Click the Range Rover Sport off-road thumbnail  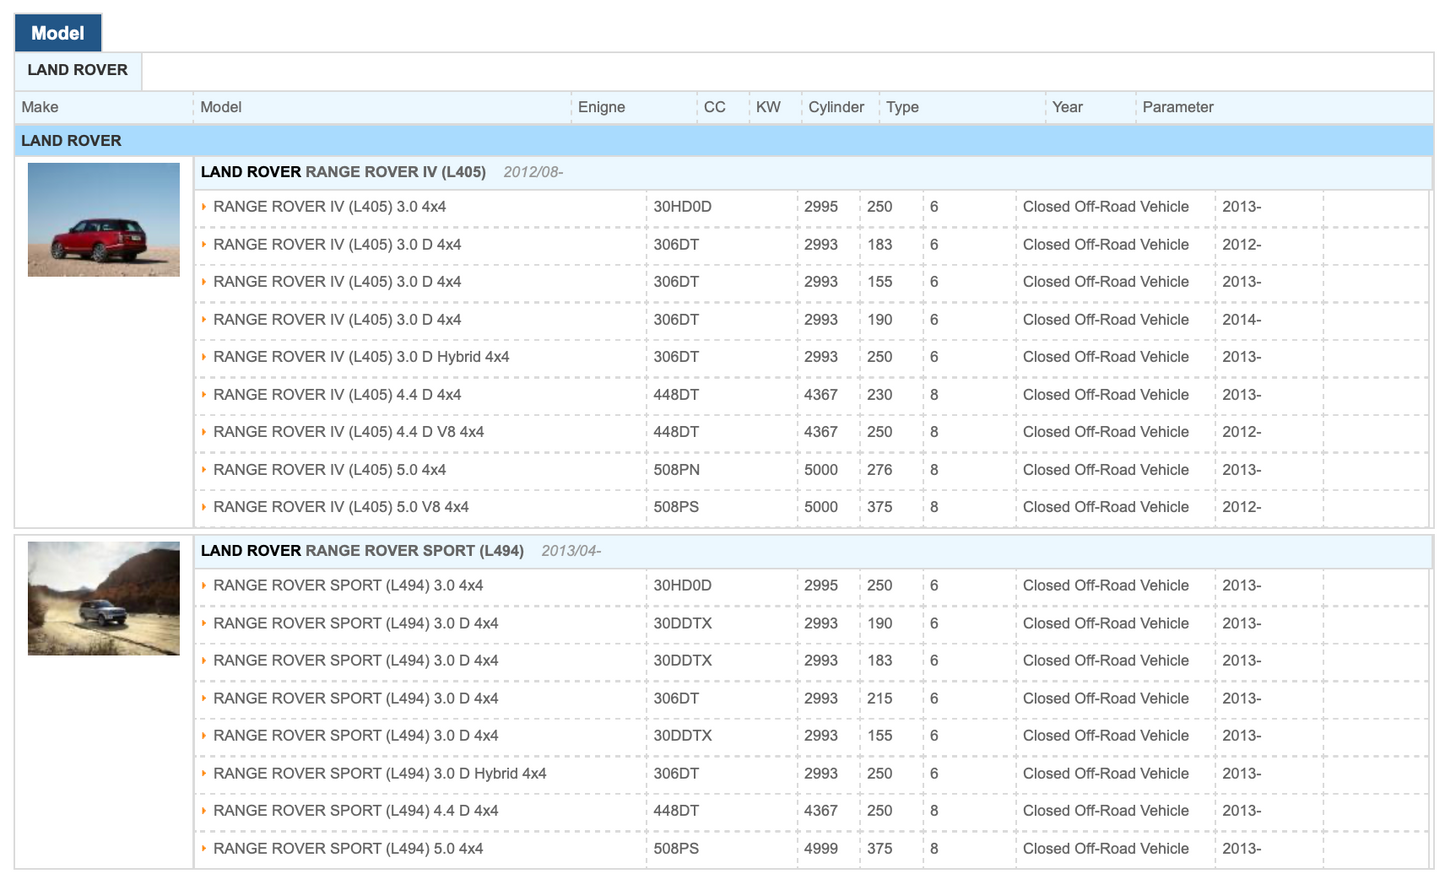point(104,599)
